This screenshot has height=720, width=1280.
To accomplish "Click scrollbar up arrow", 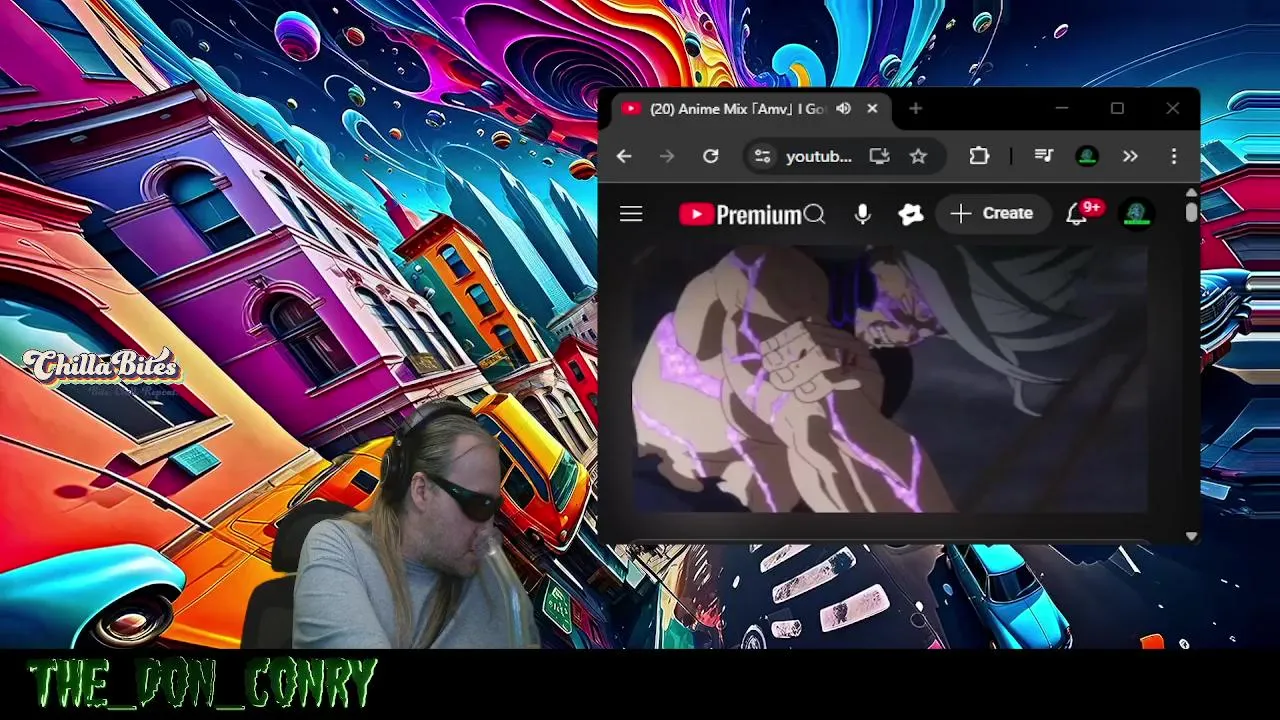I will pyautogui.click(x=1191, y=192).
